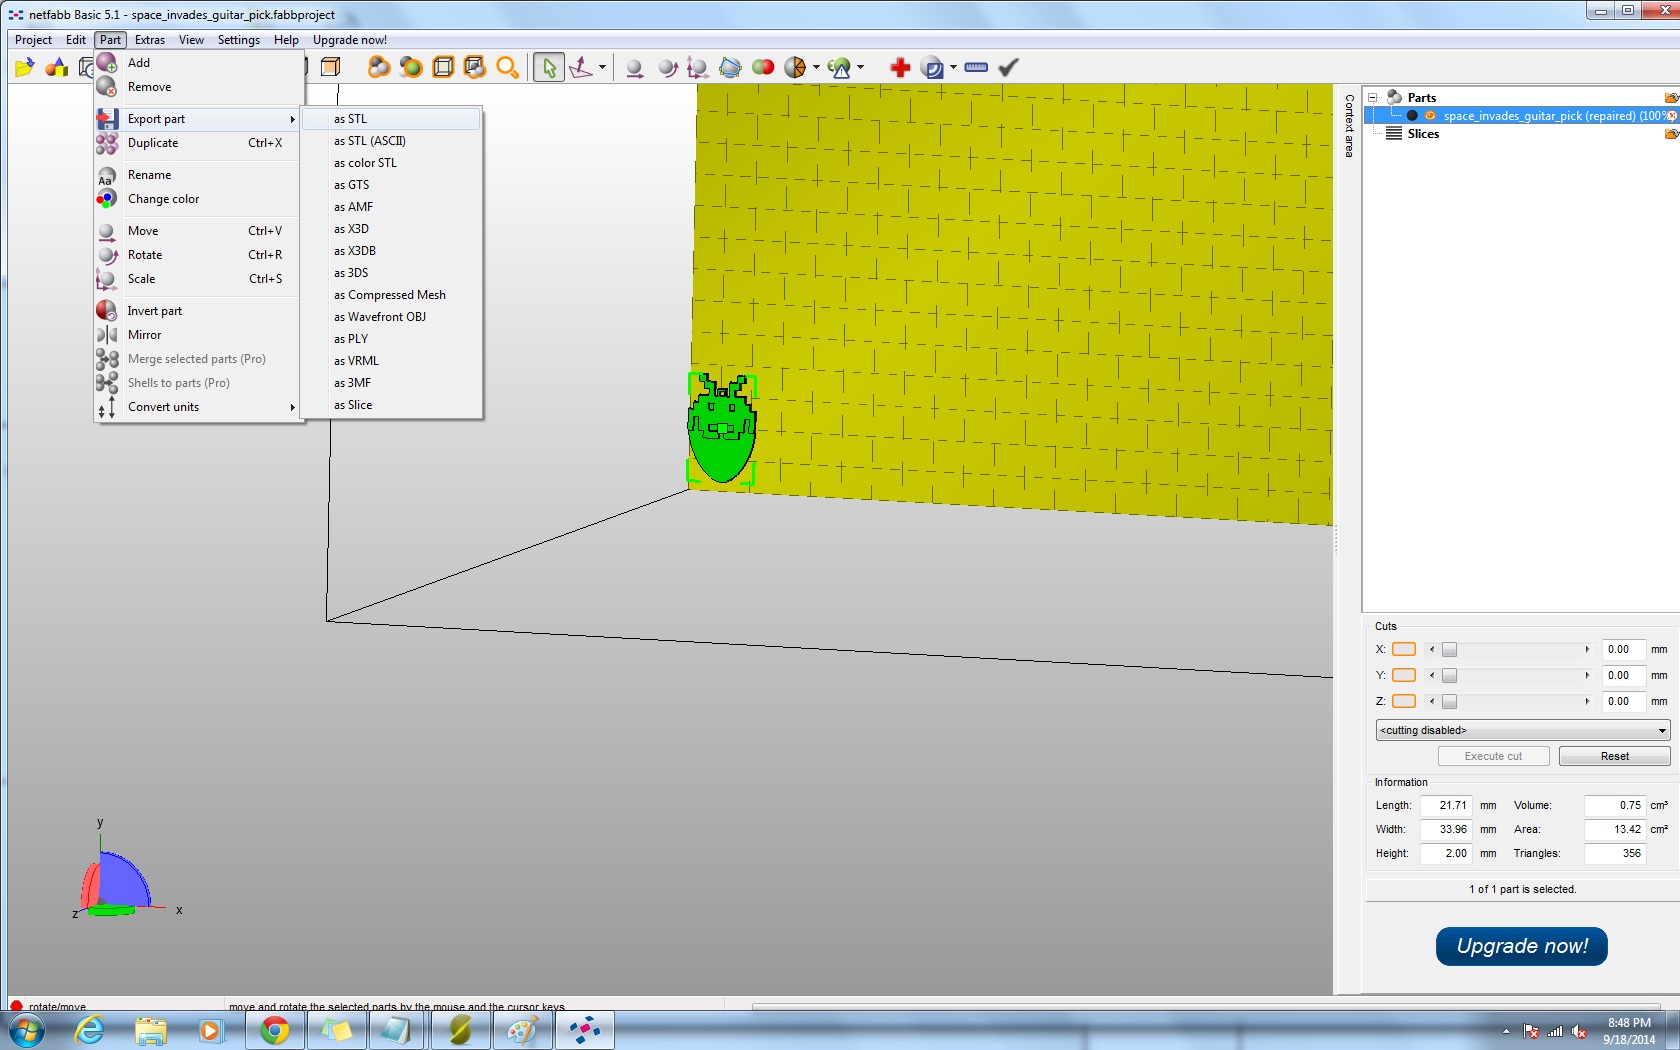Click the Y cut slider handle
The image size is (1680, 1050).
click(x=1449, y=675)
